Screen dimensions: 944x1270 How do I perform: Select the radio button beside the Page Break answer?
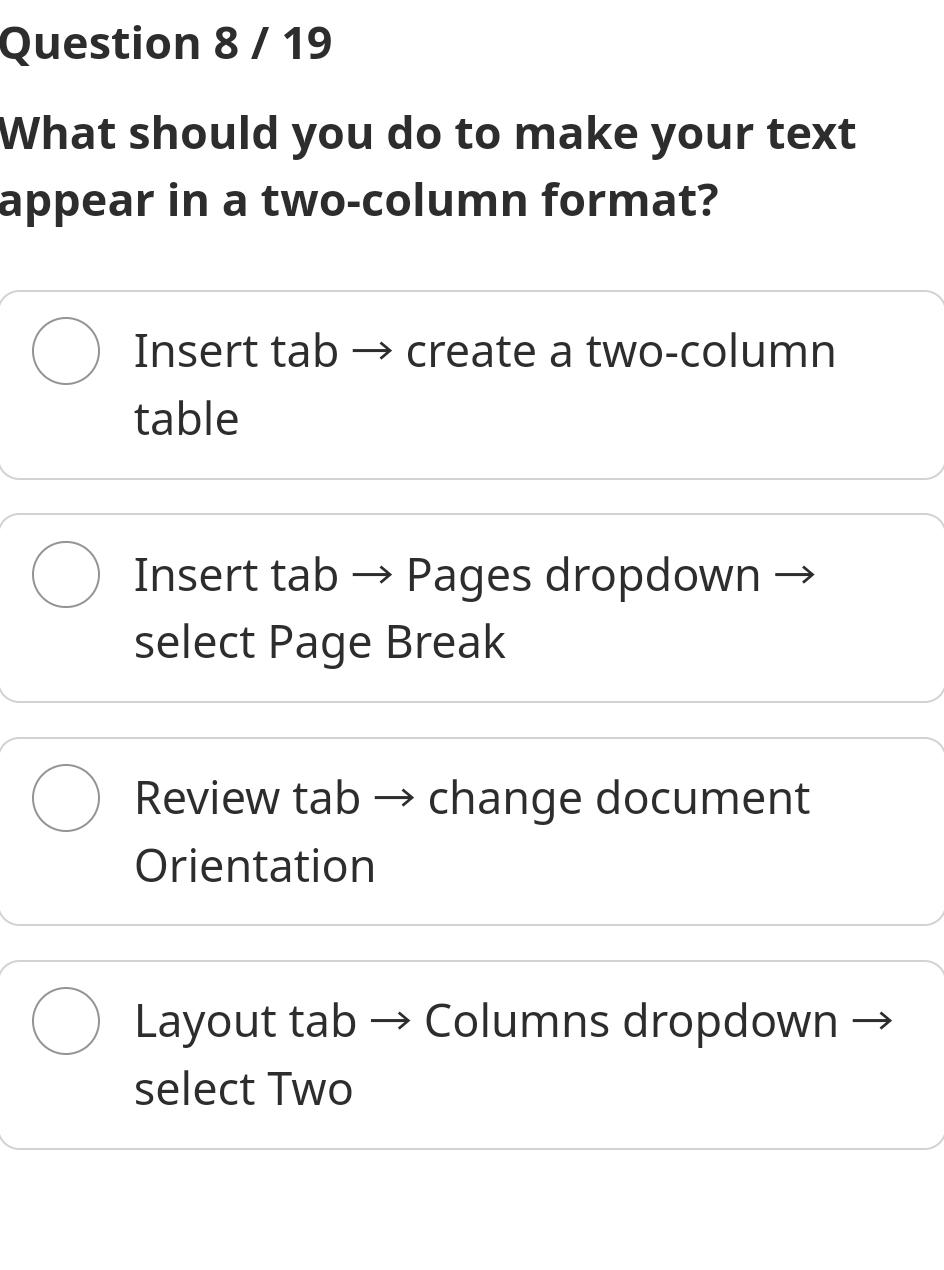click(x=66, y=573)
